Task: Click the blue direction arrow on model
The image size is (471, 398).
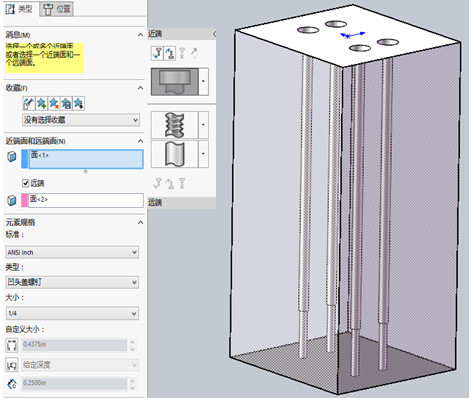Action: (x=353, y=35)
